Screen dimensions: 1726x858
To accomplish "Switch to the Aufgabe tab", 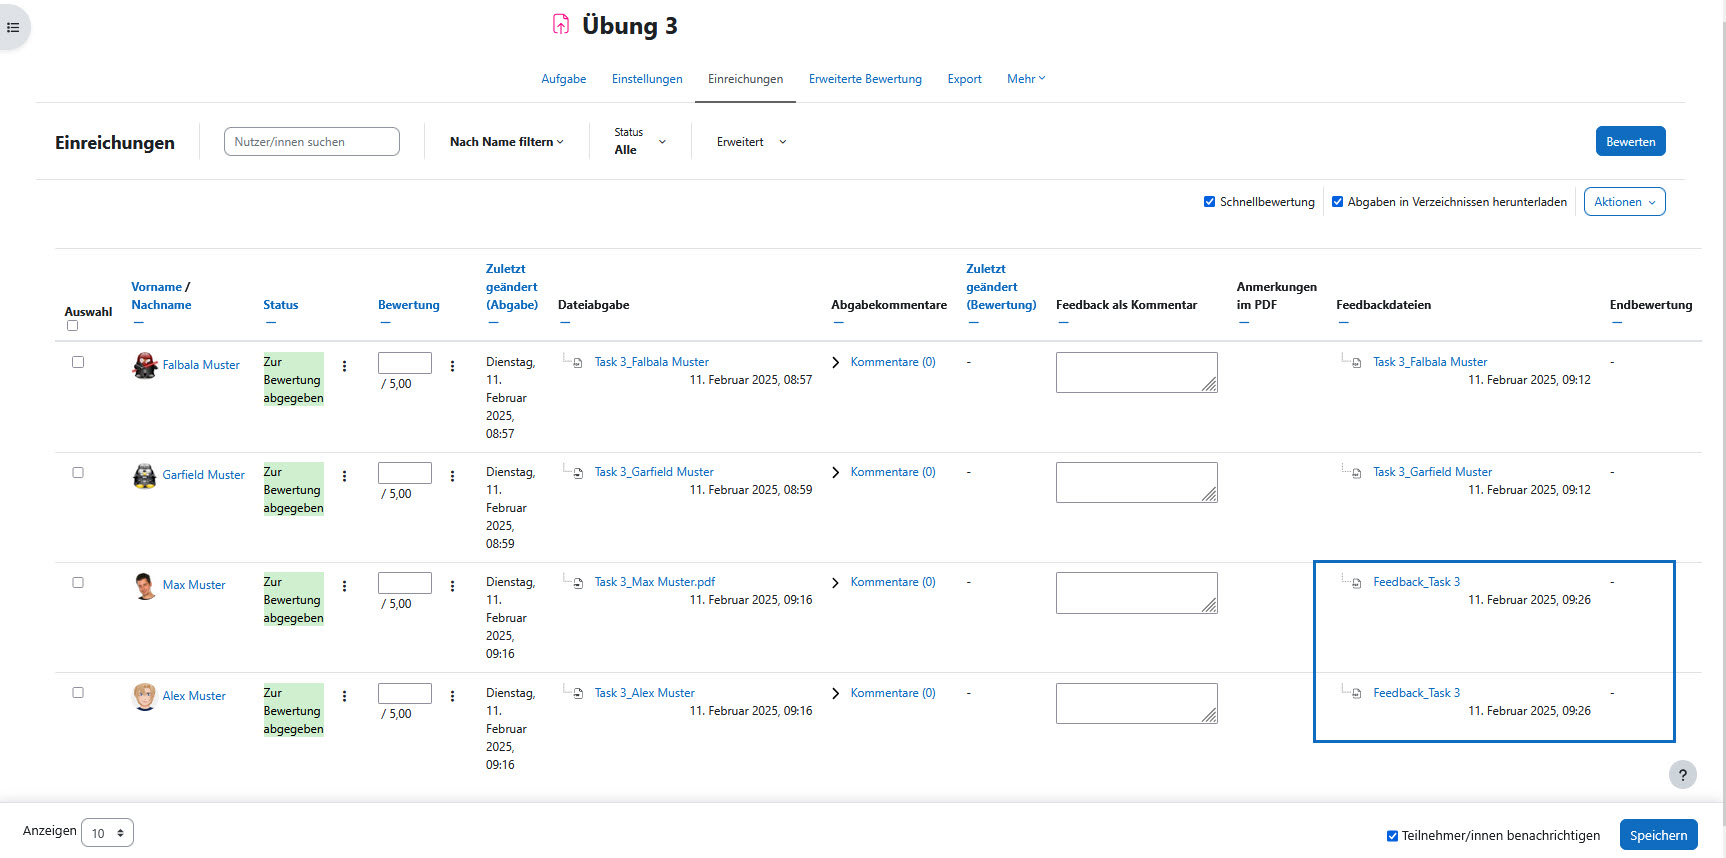I will coord(564,79).
